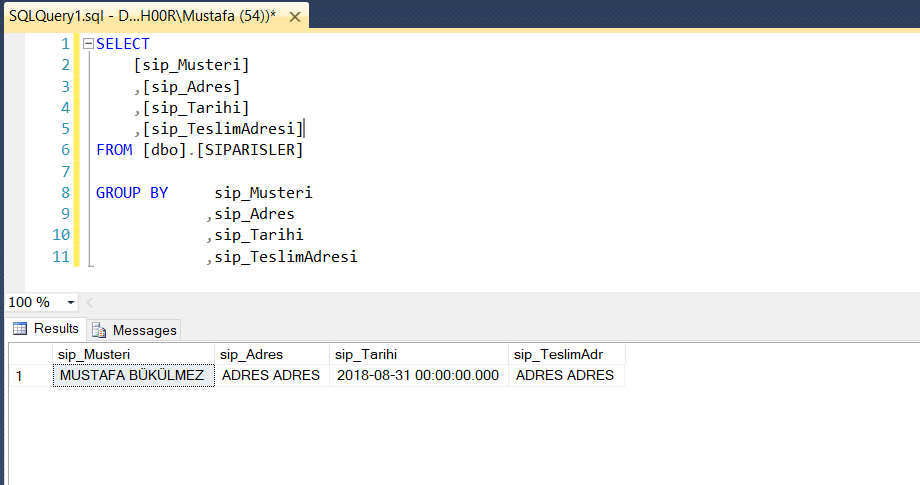Click the sip_Musteri column header
Image resolution: width=920 pixels, height=485 pixels.
click(133, 354)
